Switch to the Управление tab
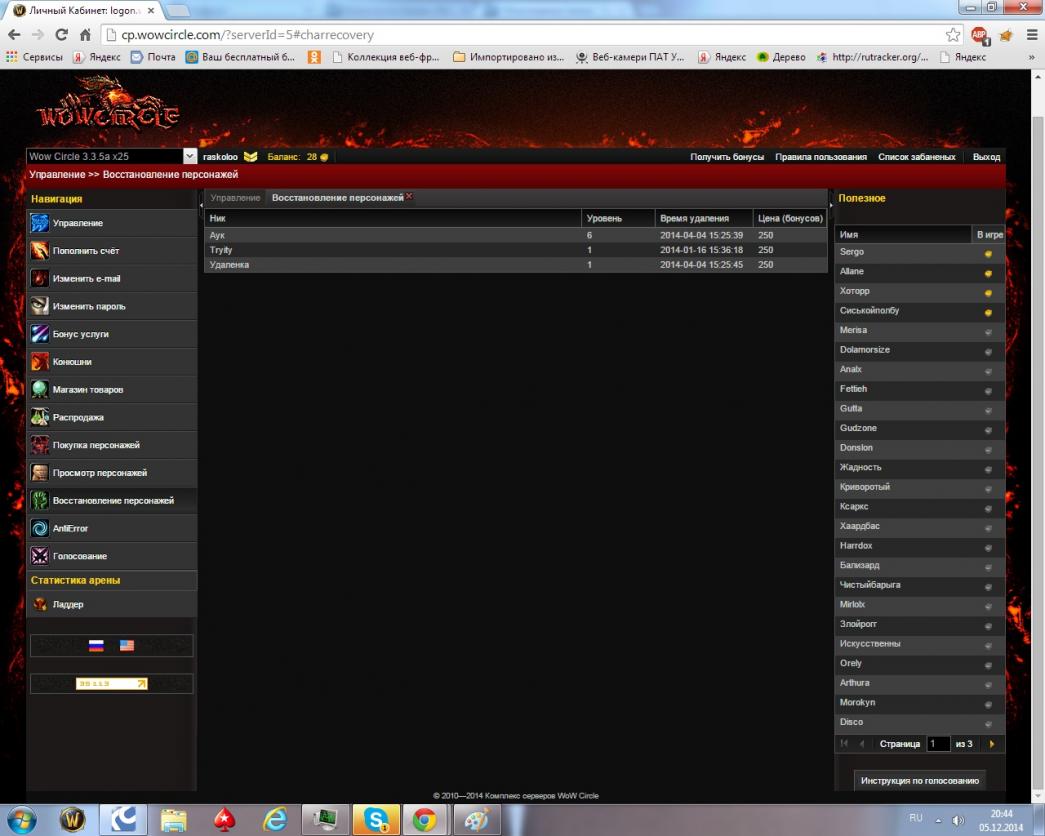 click(235, 198)
